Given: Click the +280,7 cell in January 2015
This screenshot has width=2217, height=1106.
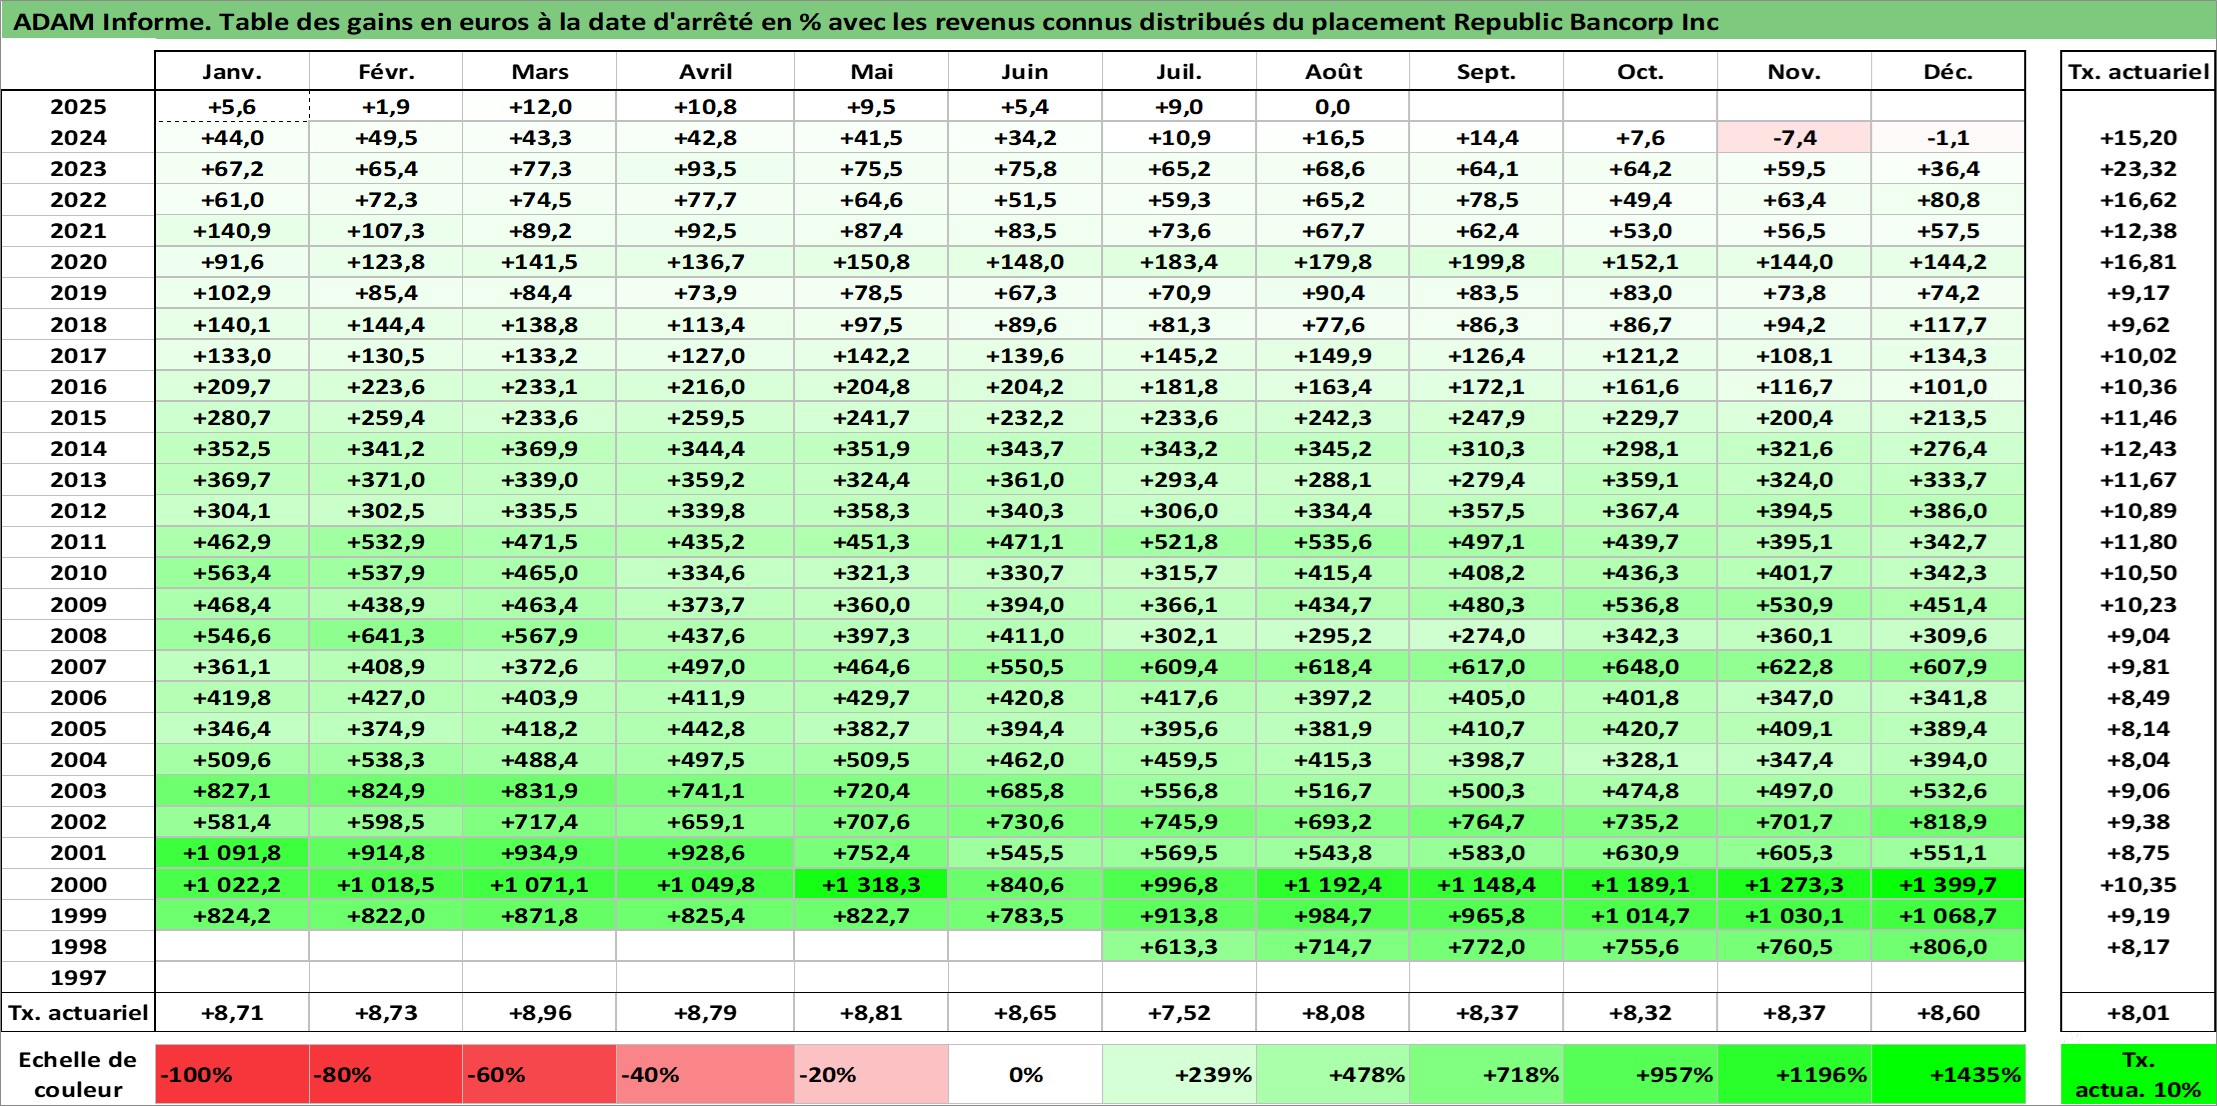Looking at the screenshot, I should coord(232,418).
